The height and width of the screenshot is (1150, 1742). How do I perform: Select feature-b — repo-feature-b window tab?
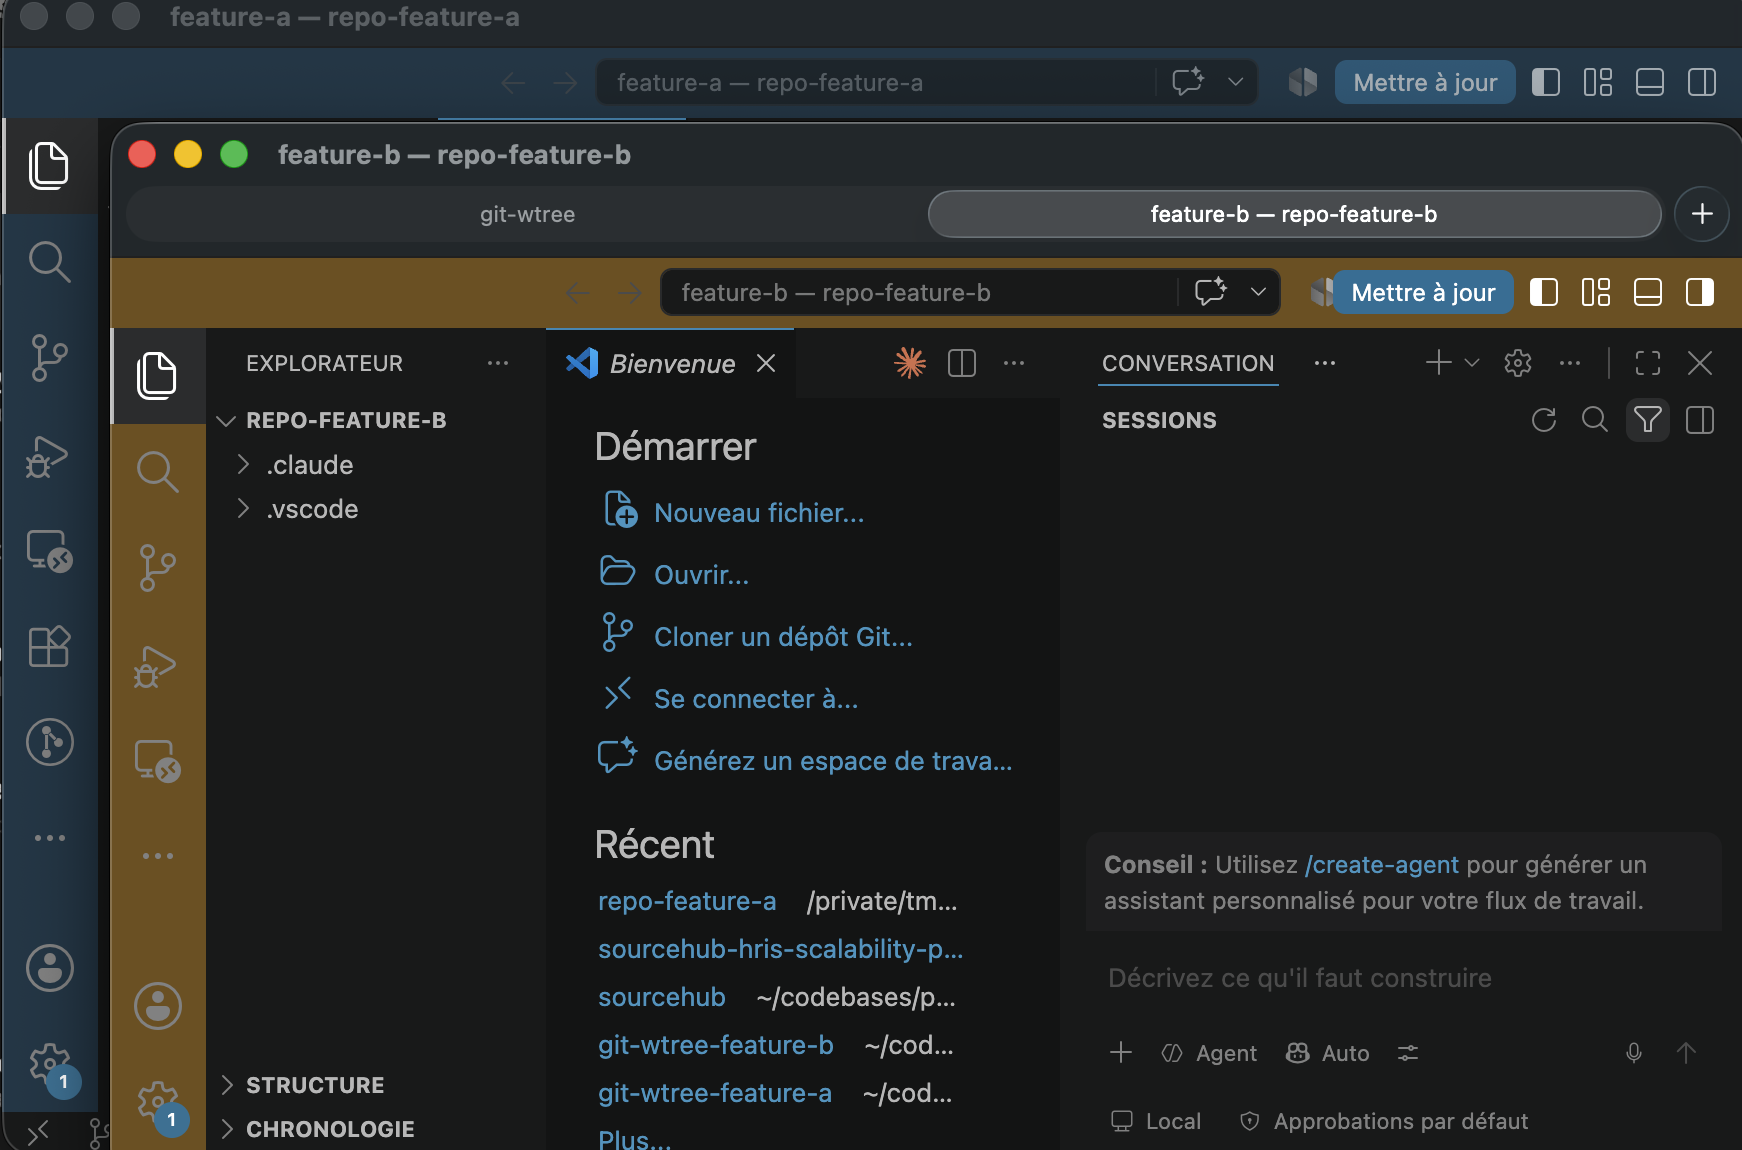tap(1294, 214)
